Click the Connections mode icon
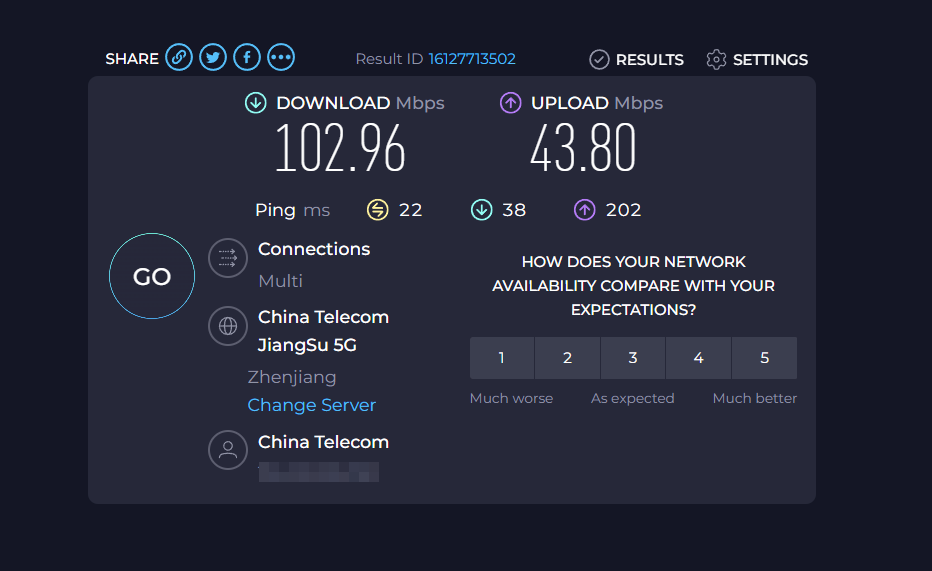The image size is (932, 571). [x=227, y=258]
